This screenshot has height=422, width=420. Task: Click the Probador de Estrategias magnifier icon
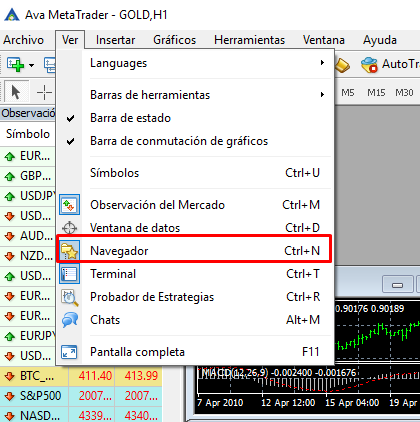pos(70,297)
